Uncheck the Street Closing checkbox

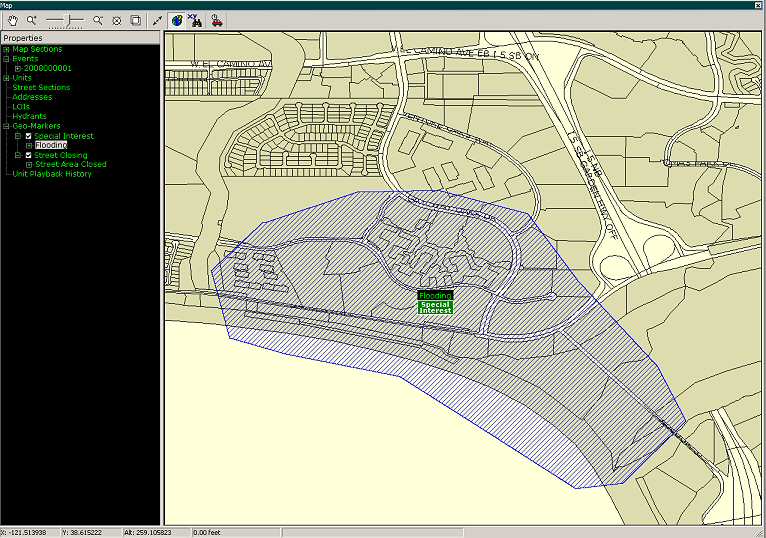coord(29,155)
